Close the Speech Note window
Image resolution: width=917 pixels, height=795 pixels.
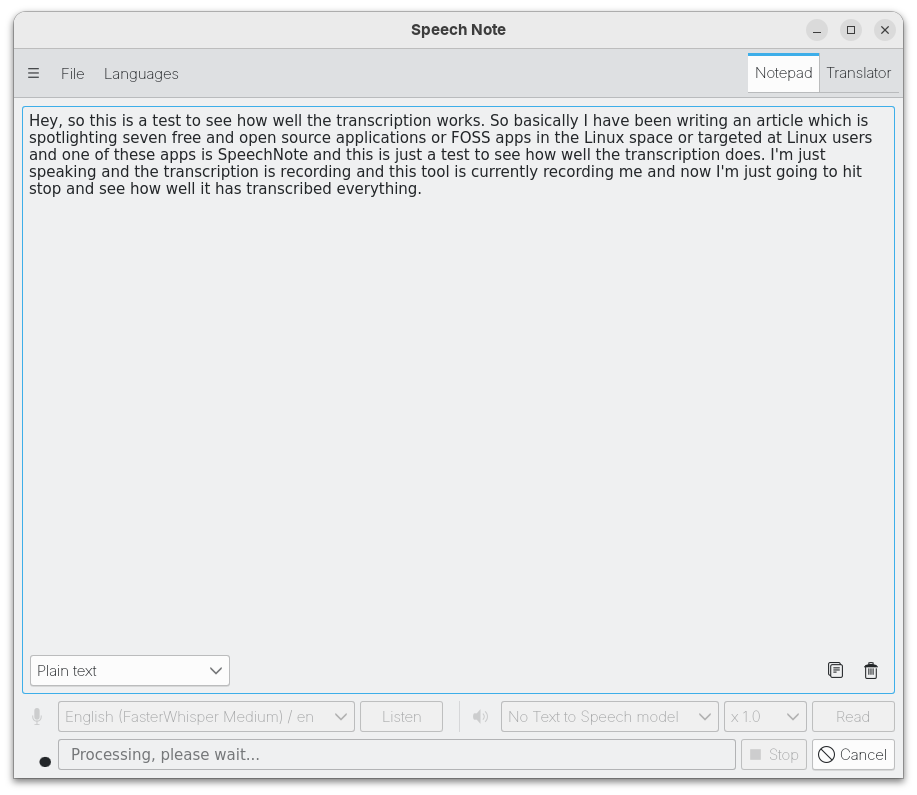pyautogui.click(x=885, y=30)
